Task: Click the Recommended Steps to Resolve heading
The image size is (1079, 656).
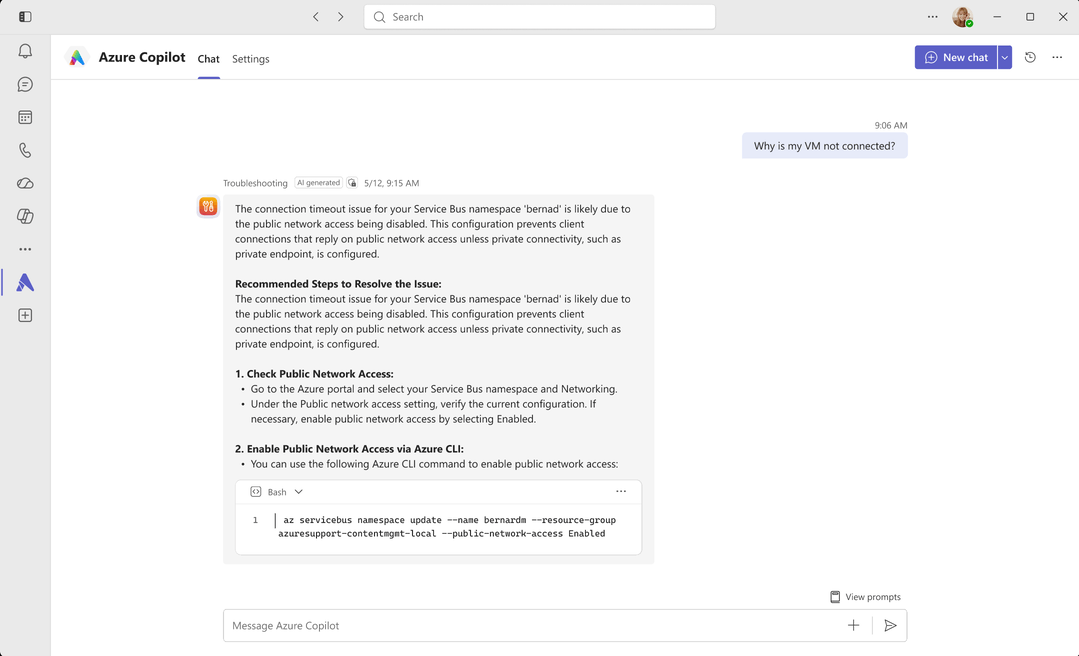Action: coord(338,284)
